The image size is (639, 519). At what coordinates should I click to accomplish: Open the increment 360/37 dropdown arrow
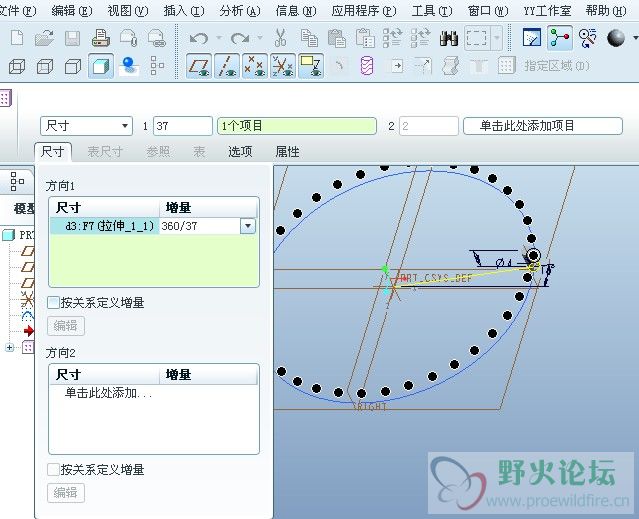click(x=248, y=226)
